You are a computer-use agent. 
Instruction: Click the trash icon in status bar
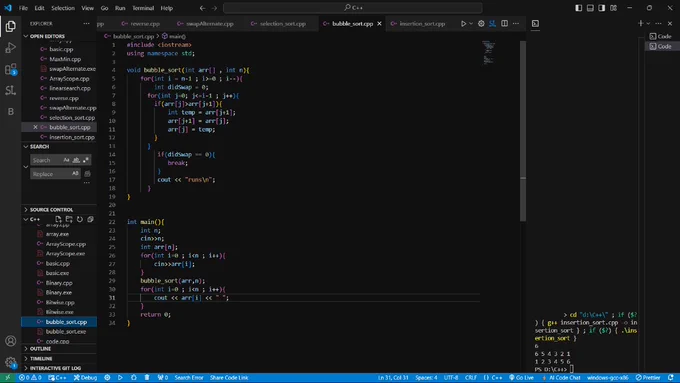[147, 377]
